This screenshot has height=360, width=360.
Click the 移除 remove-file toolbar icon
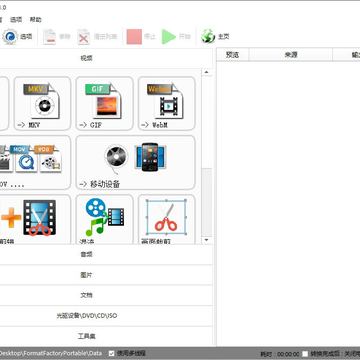click(x=50, y=37)
